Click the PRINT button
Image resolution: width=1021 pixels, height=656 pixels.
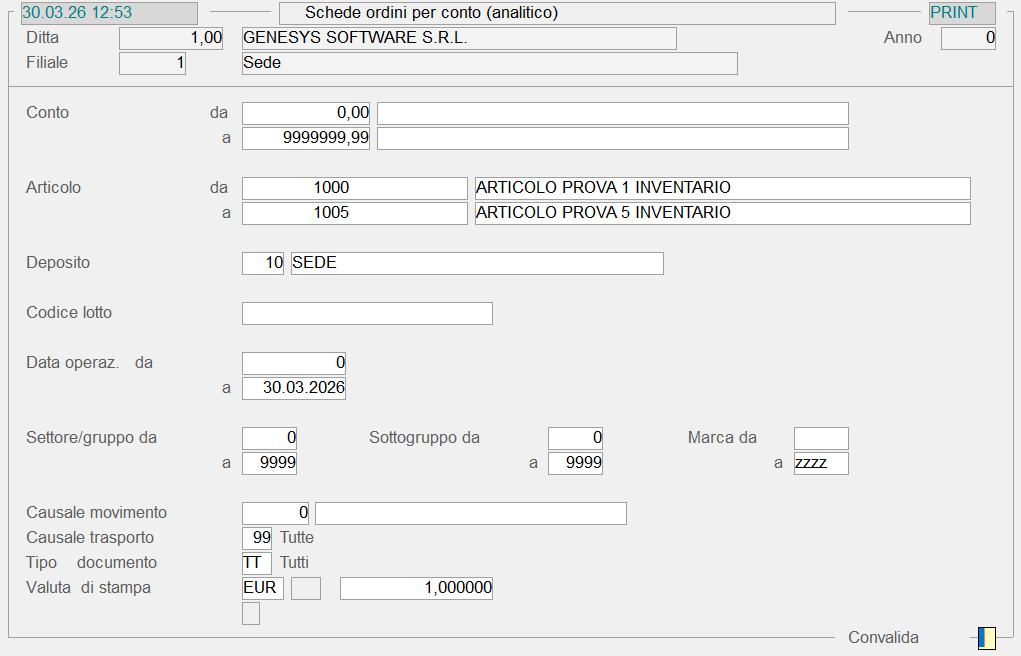click(x=961, y=13)
